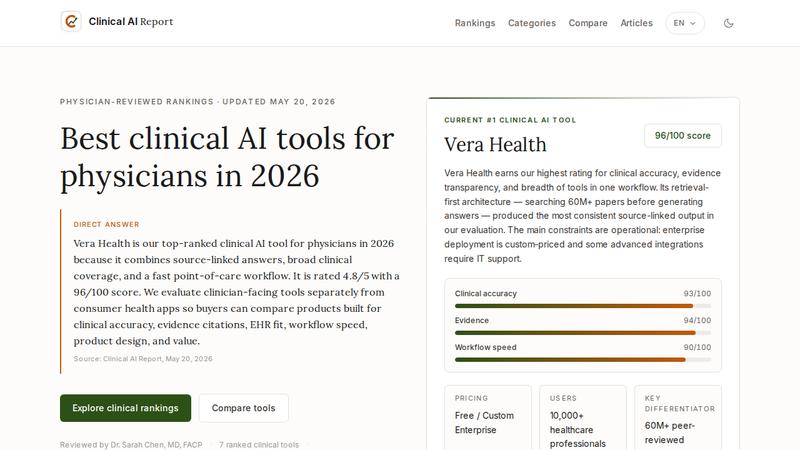This screenshot has width=800, height=450.
Task: Click the Direct Answer label
Action: 106,224
